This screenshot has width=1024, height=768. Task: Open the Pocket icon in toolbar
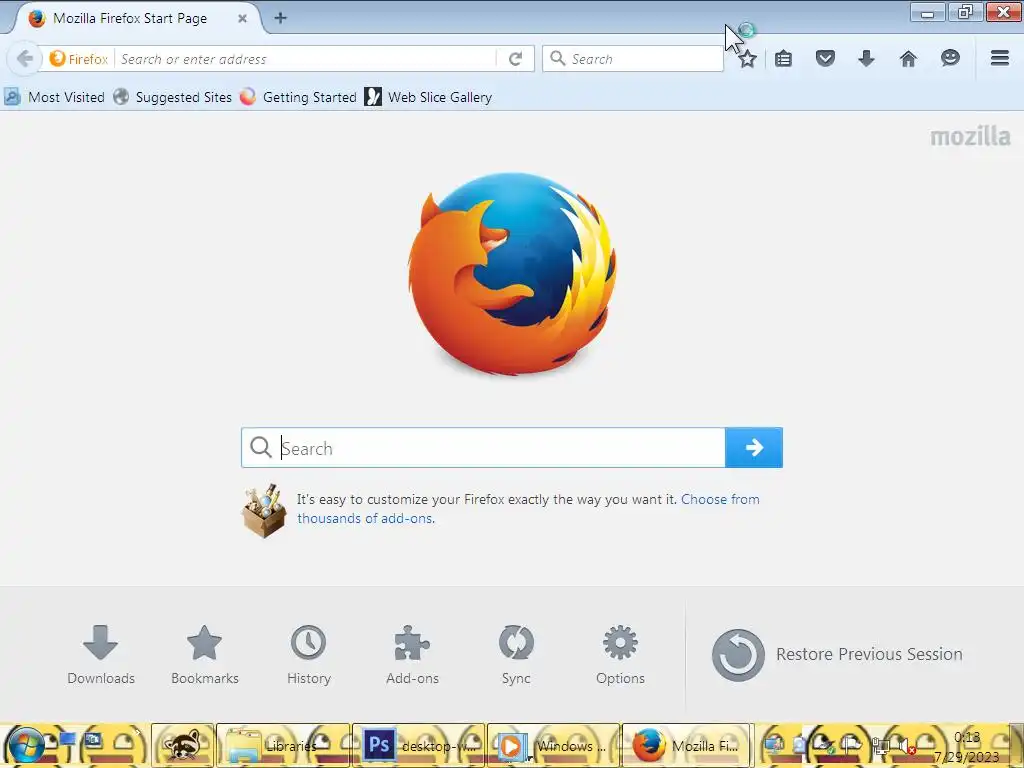tap(825, 59)
